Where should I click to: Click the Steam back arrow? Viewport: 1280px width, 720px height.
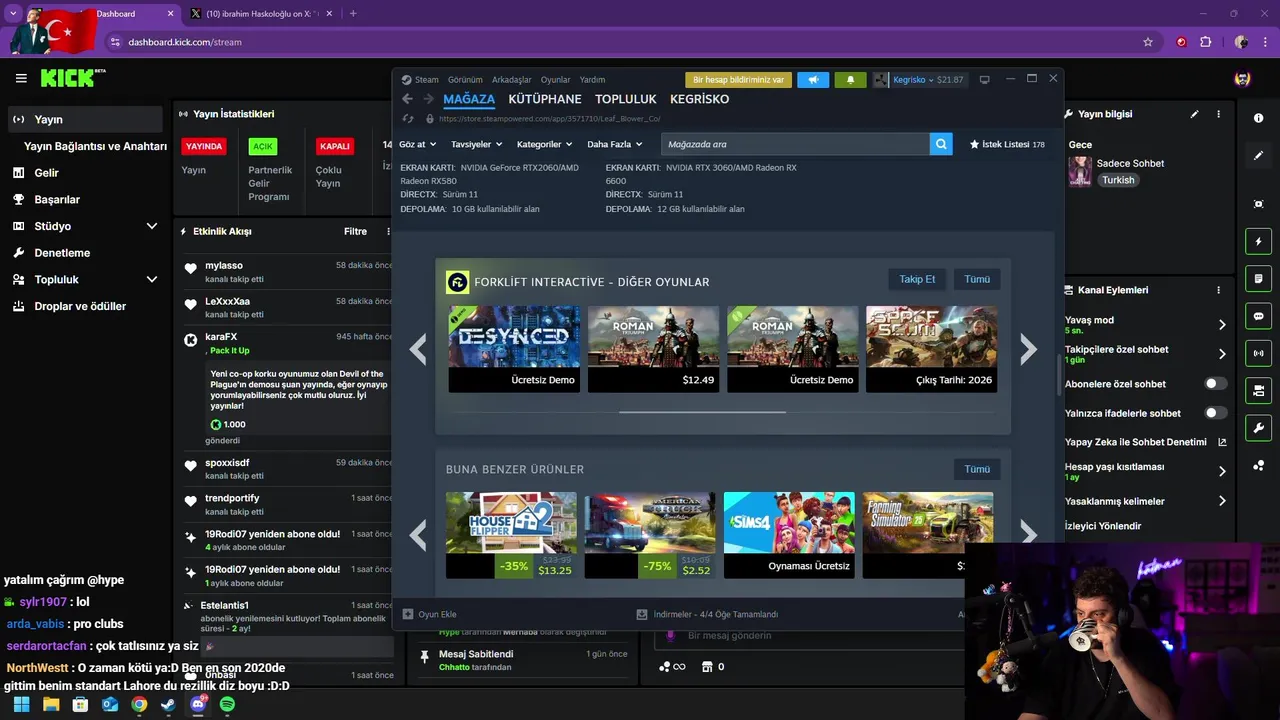pyautogui.click(x=407, y=99)
